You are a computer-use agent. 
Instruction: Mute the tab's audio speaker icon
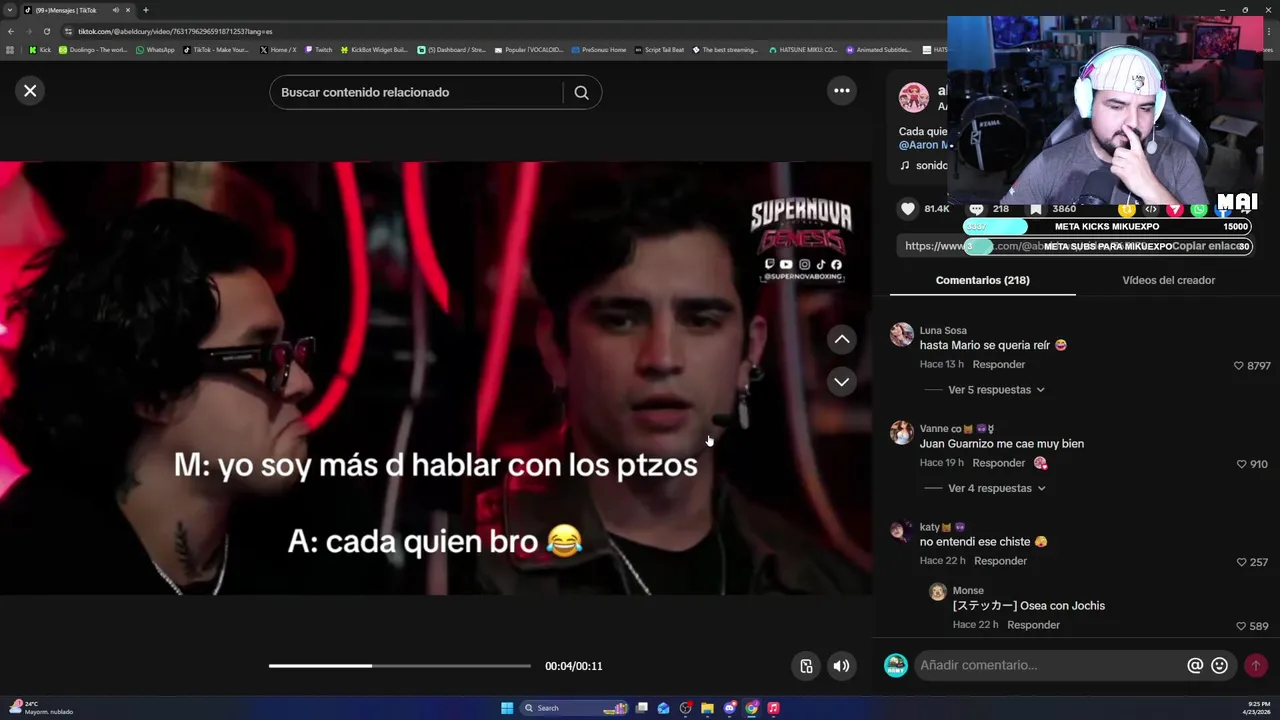(x=116, y=10)
